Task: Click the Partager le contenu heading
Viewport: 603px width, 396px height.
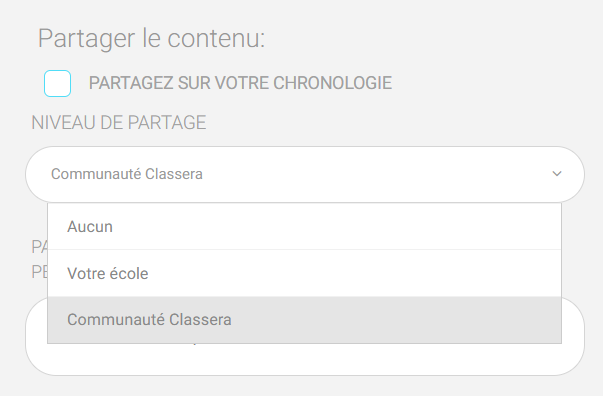Action: click(152, 38)
